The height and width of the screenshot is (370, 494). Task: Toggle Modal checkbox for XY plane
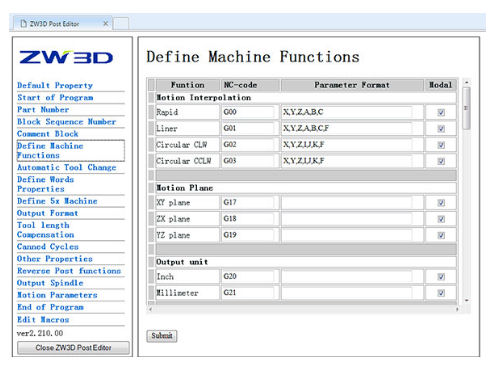tap(441, 203)
